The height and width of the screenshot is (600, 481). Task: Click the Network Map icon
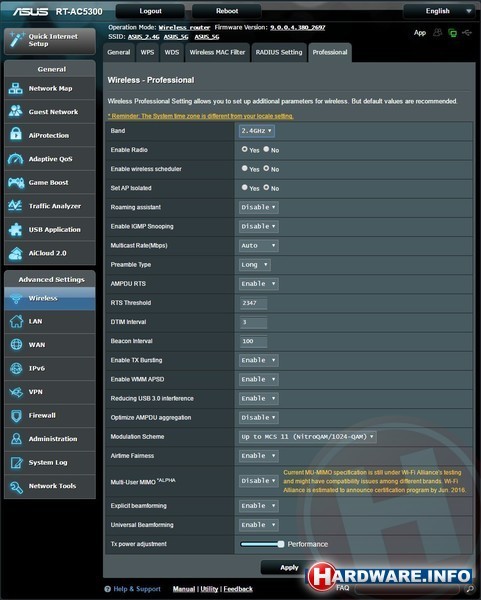[x=15, y=88]
